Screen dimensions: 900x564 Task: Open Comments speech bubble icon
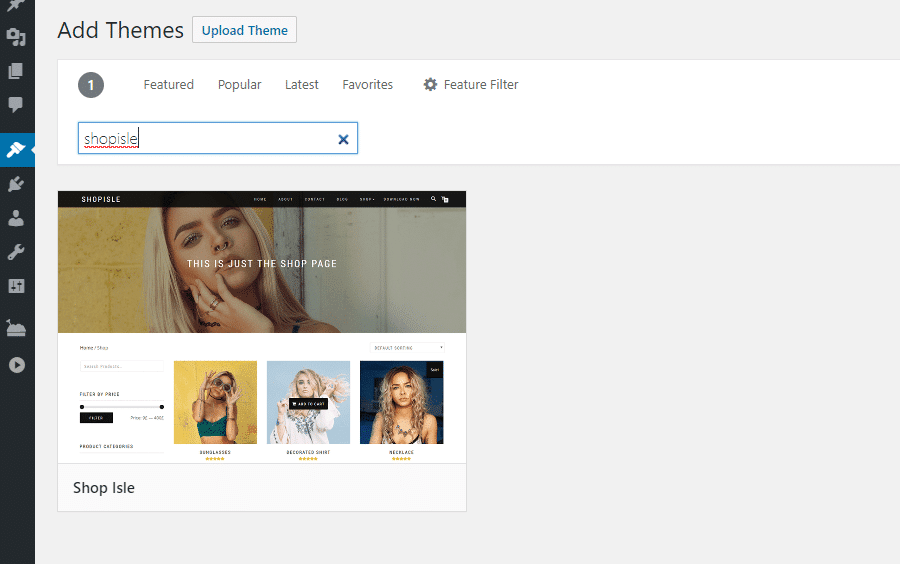tap(16, 104)
